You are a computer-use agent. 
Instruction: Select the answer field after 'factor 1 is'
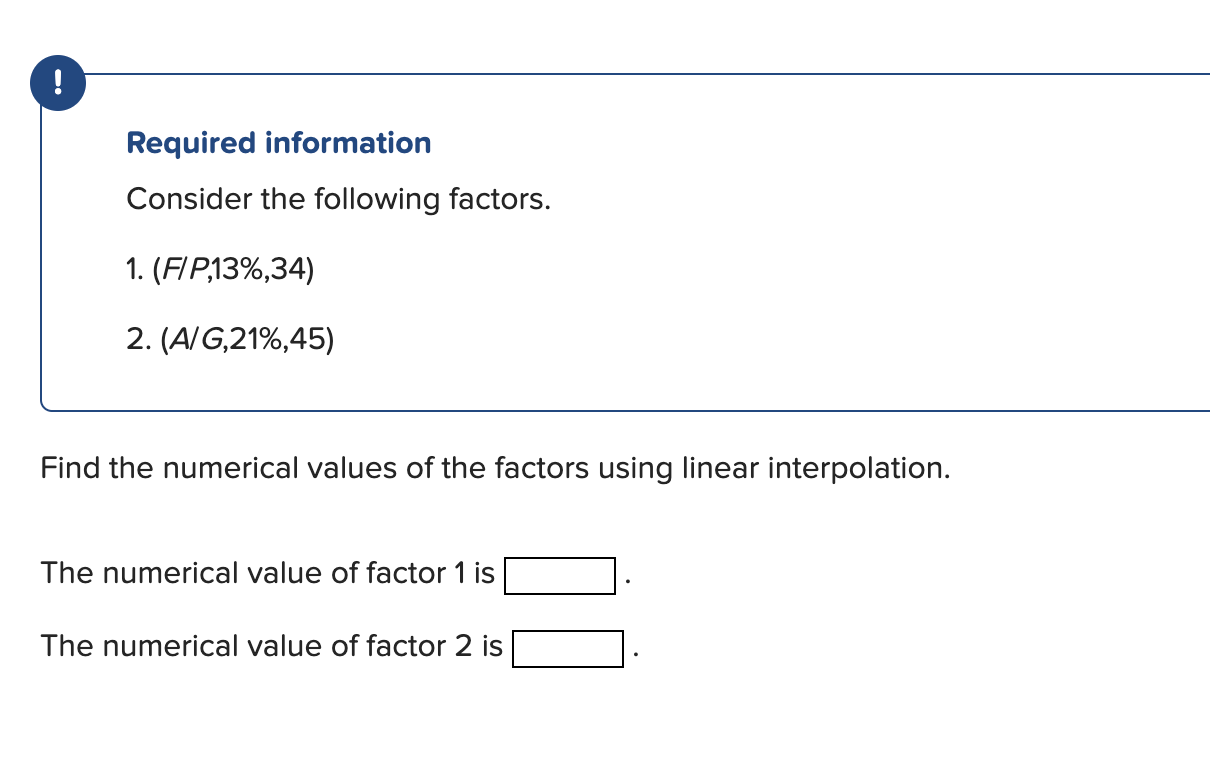(559, 576)
